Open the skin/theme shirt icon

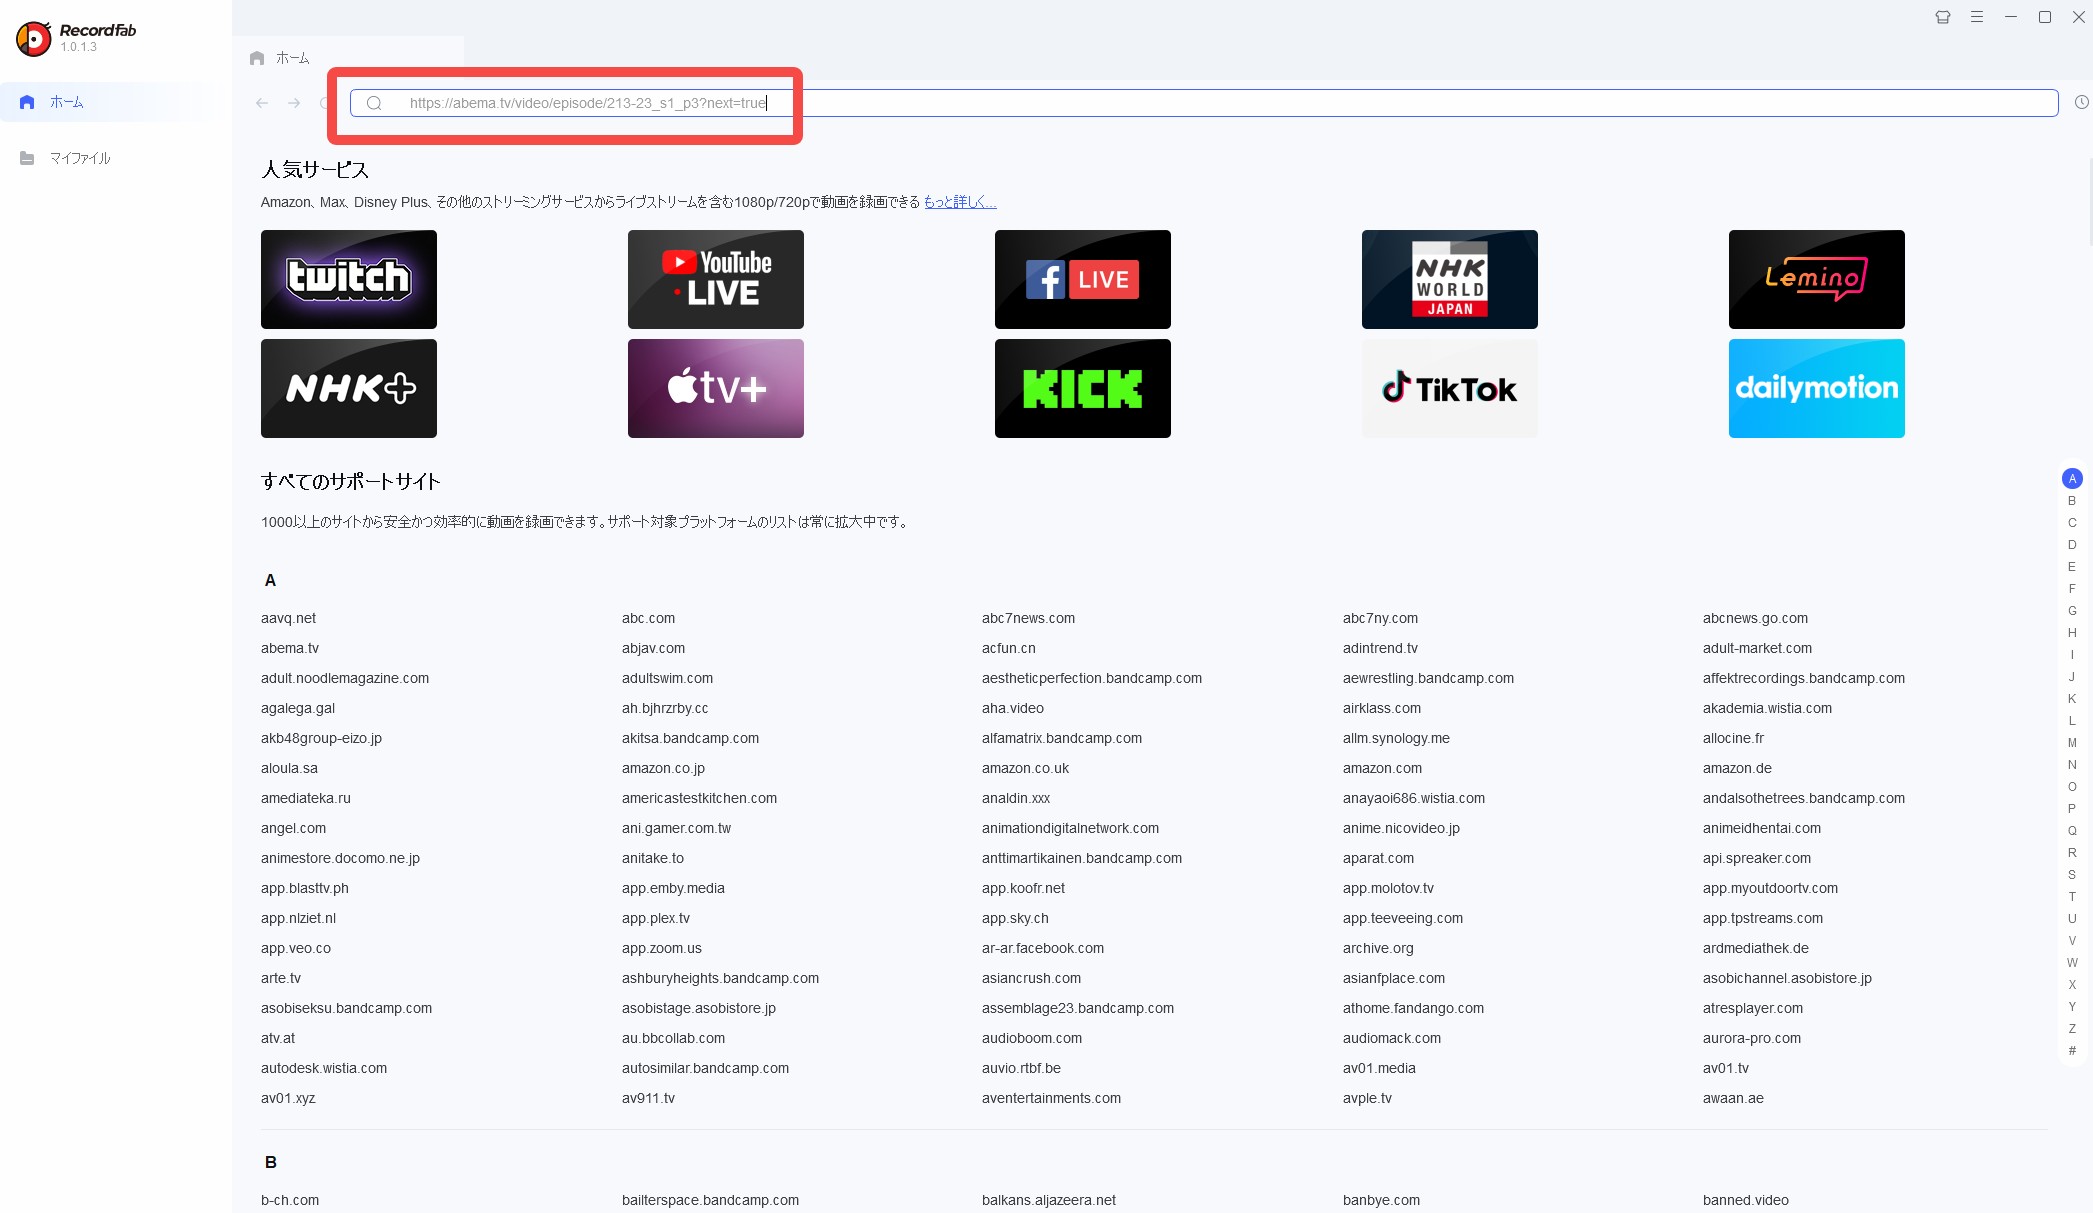(1942, 17)
